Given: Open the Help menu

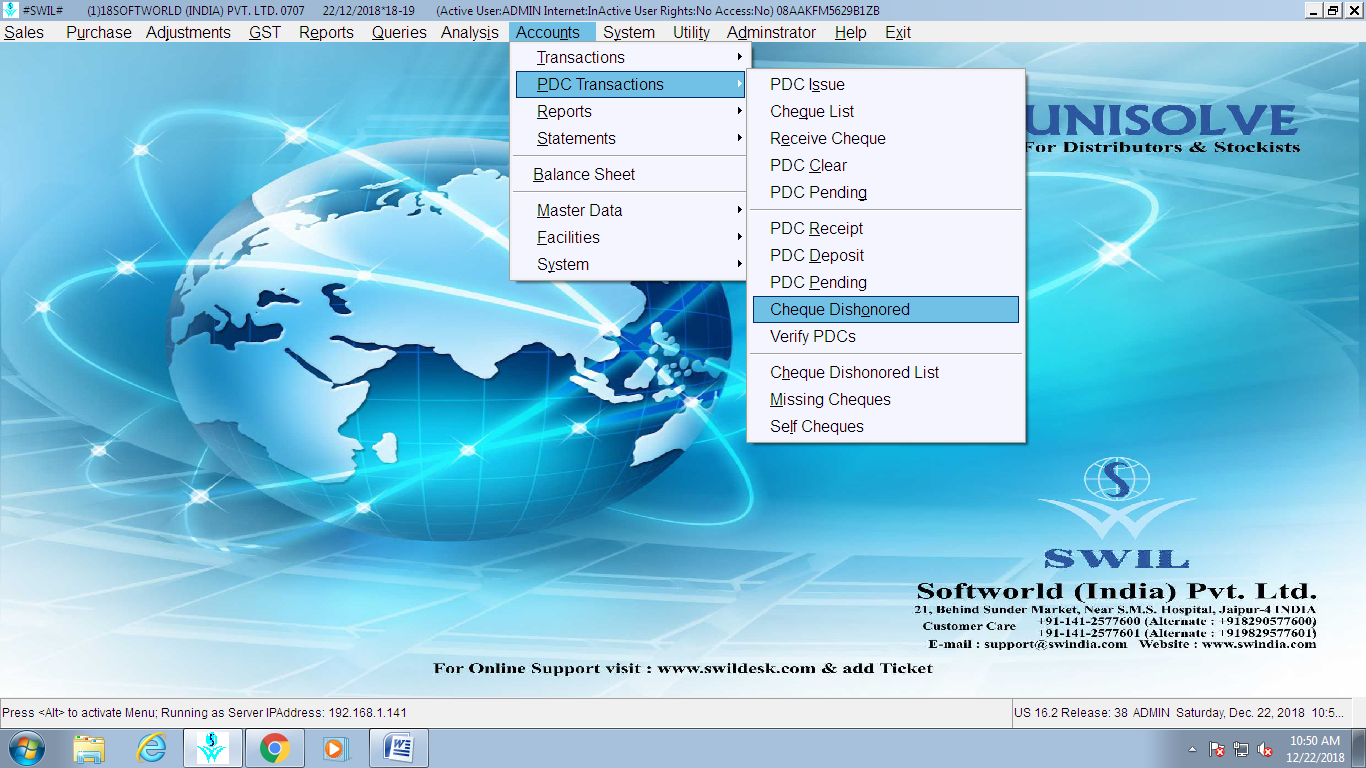Looking at the screenshot, I should (851, 32).
